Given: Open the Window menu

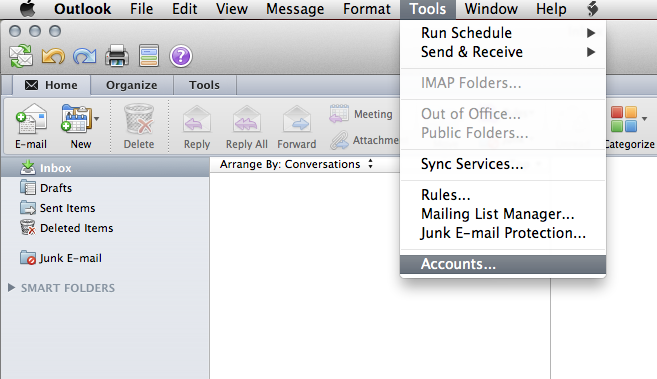Looking at the screenshot, I should [491, 9].
